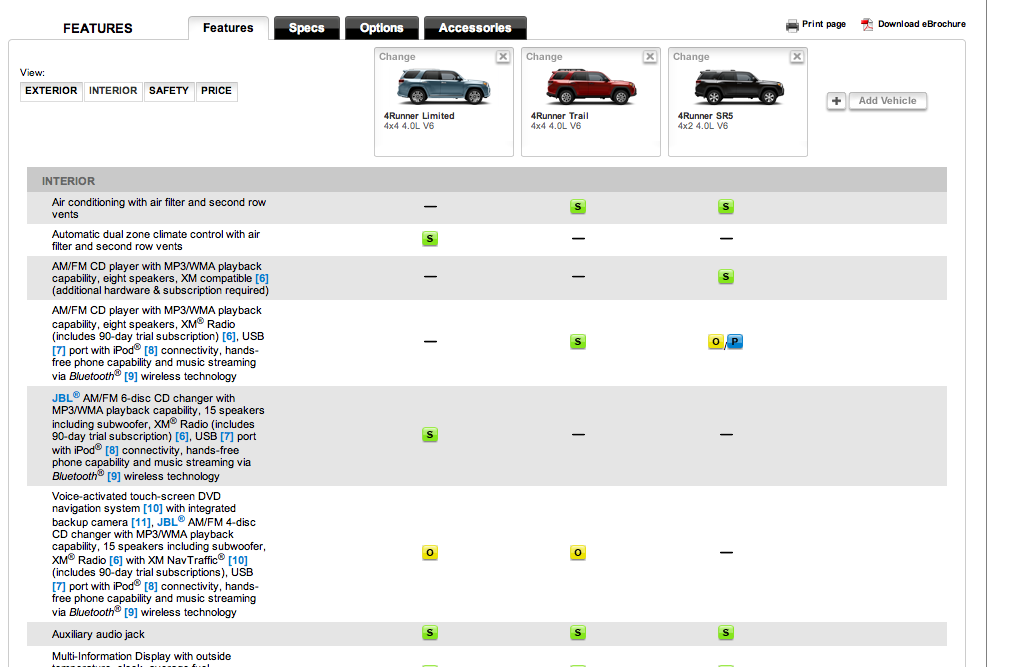Switch to the Specs tab
This screenshot has width=1022, height=667.
[x=306, y=28]
